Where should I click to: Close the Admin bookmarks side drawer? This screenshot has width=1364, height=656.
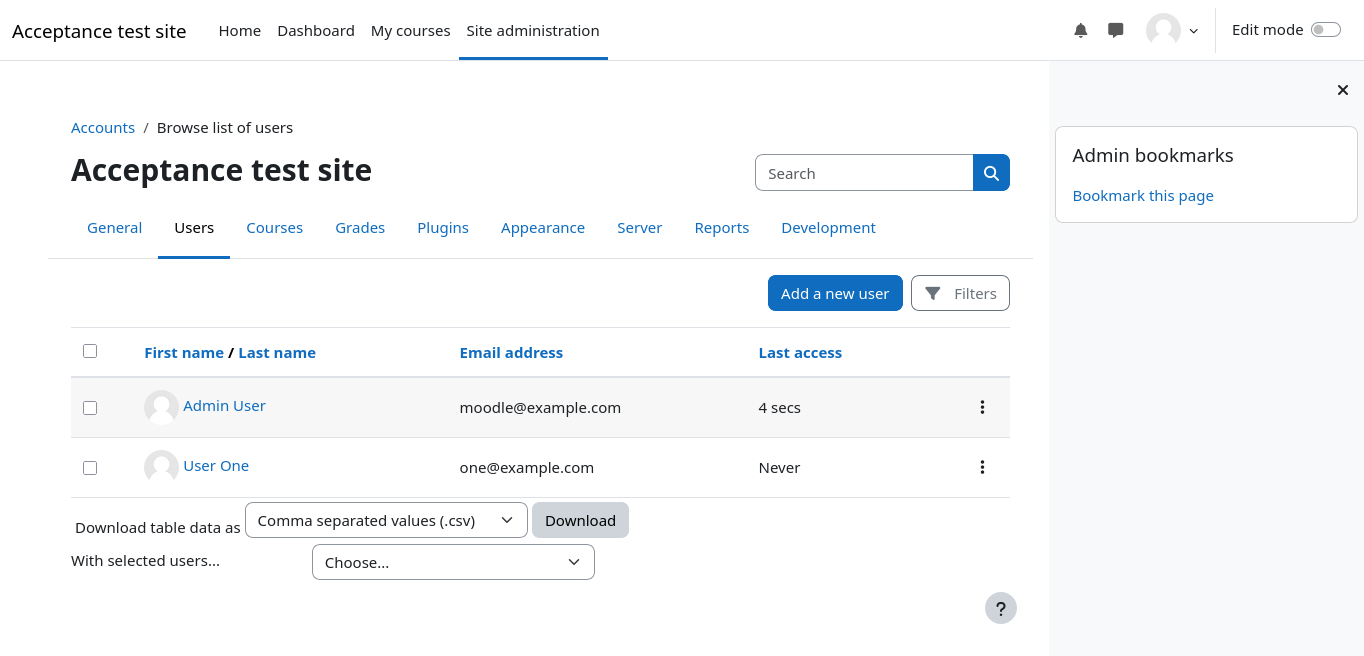(1343, 90)
